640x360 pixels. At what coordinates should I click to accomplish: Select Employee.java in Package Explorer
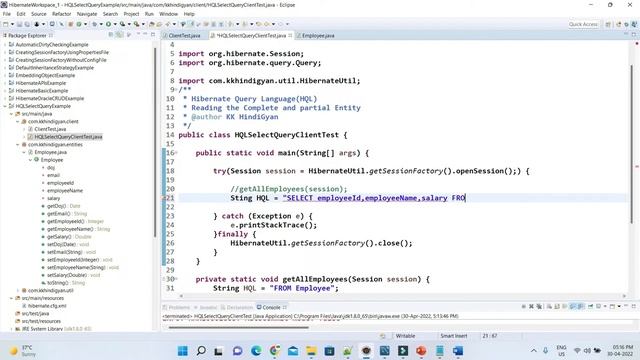50,152
